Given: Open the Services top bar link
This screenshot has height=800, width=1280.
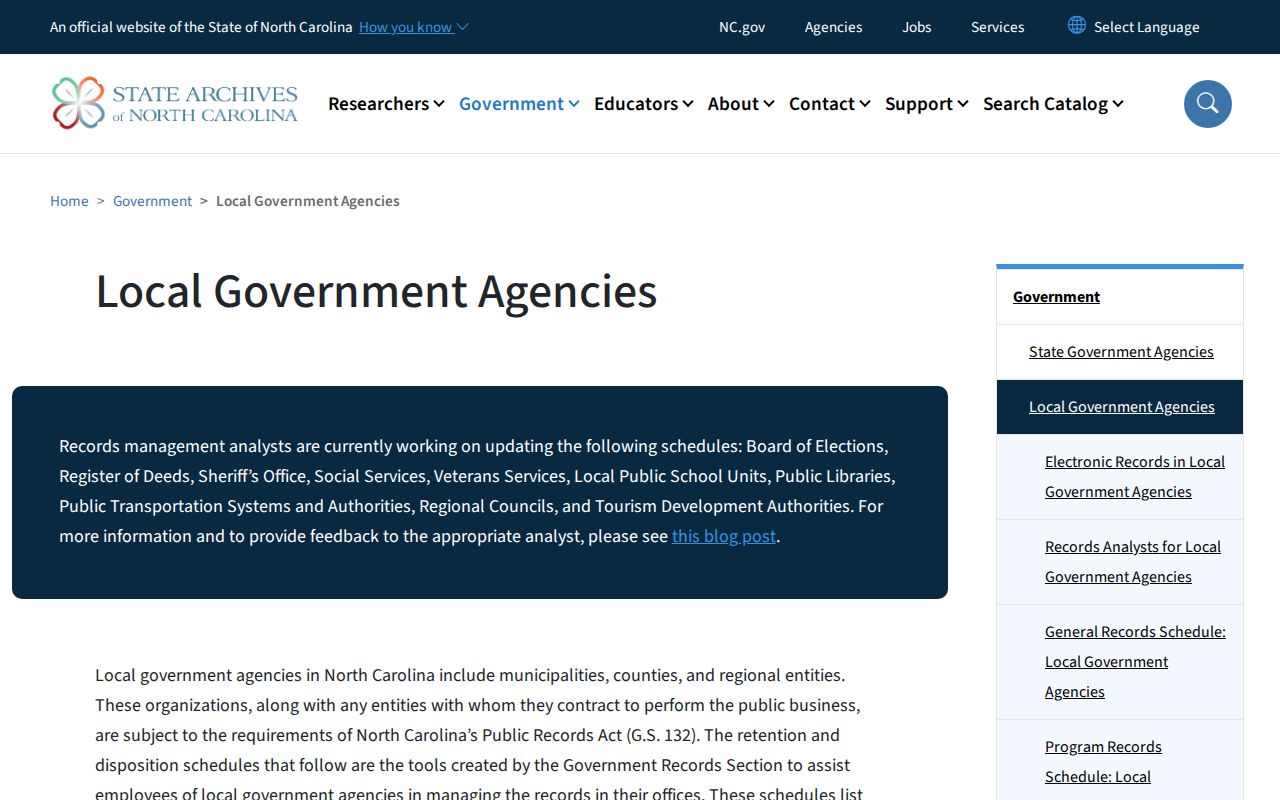Looking at the screenshot, I should click(x=997, y=27).
